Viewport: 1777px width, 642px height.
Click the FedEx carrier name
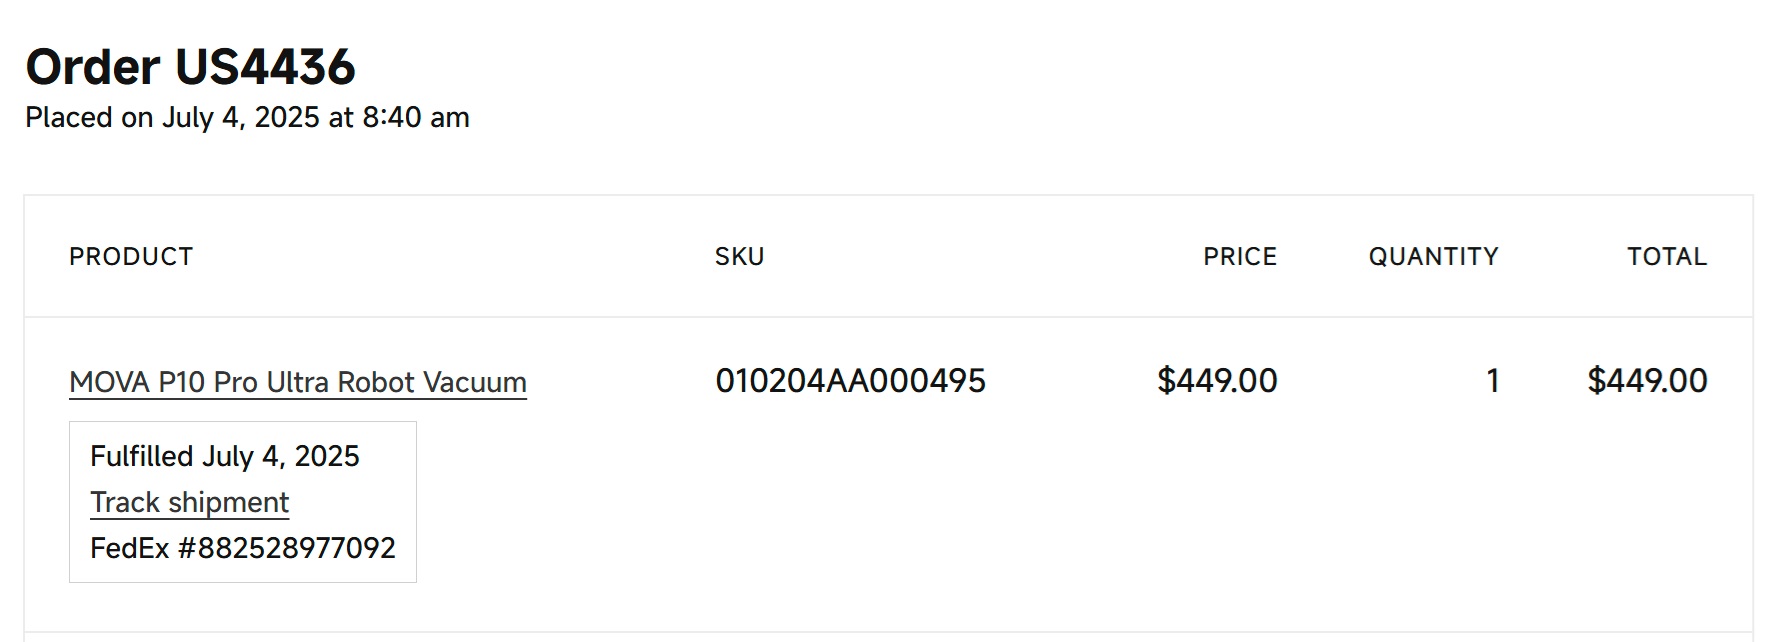[x=129, y=548]
